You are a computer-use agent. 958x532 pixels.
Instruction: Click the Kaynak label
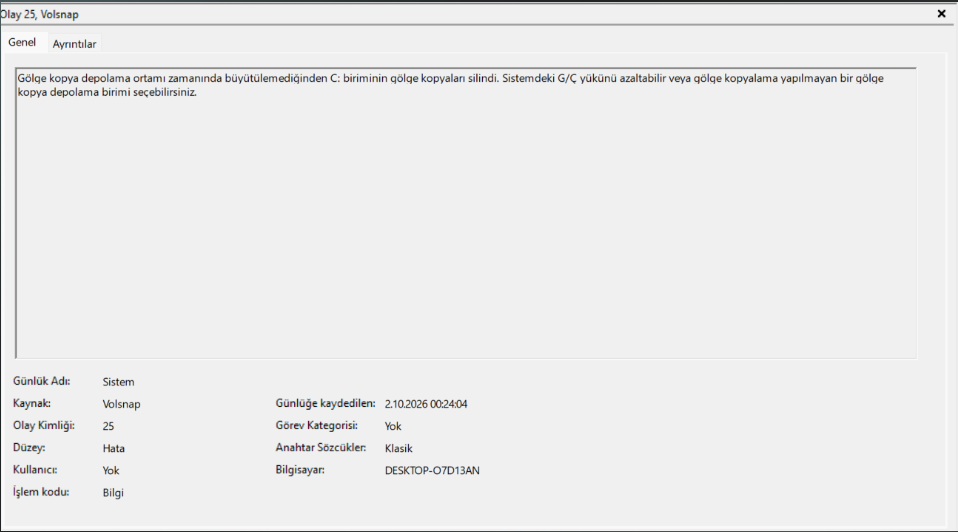(32, 403)
